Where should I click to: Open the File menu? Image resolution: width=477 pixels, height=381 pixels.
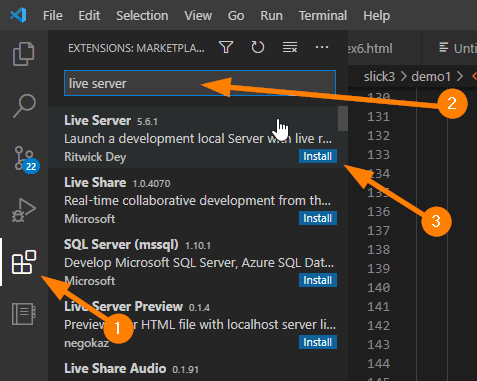(x=53, y=16)
